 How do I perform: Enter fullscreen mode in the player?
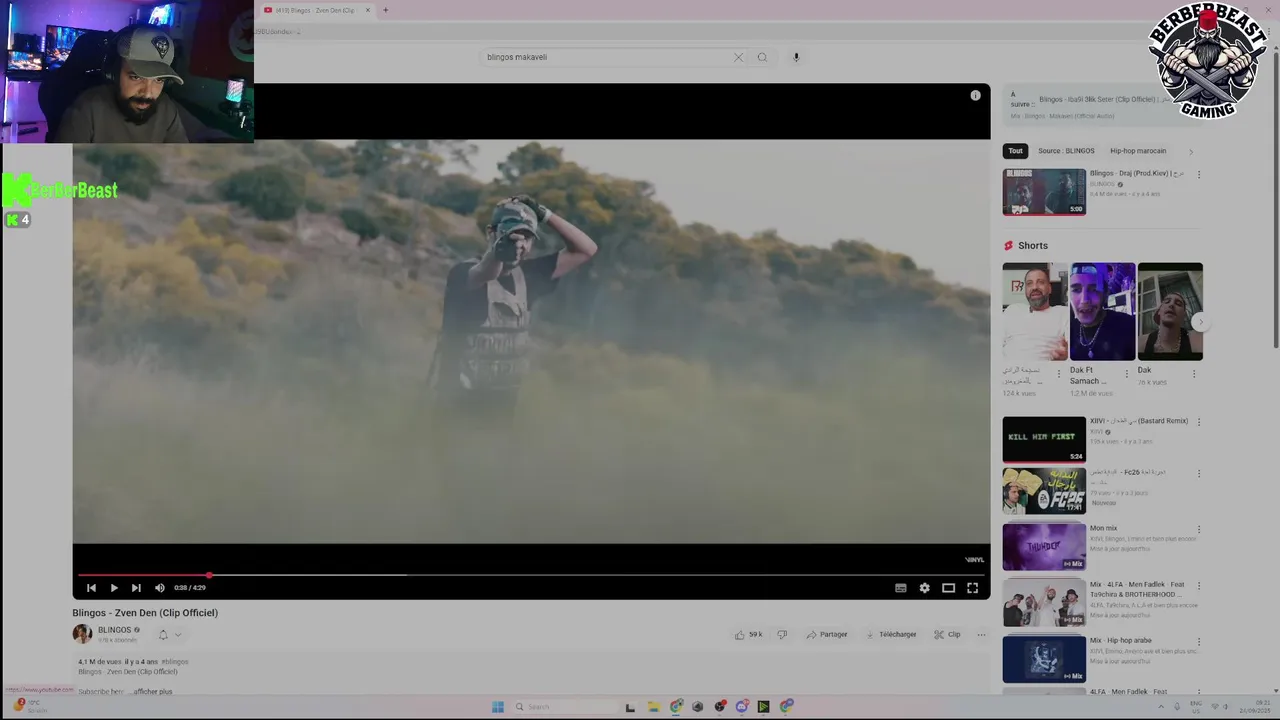(x=972, y=588)
